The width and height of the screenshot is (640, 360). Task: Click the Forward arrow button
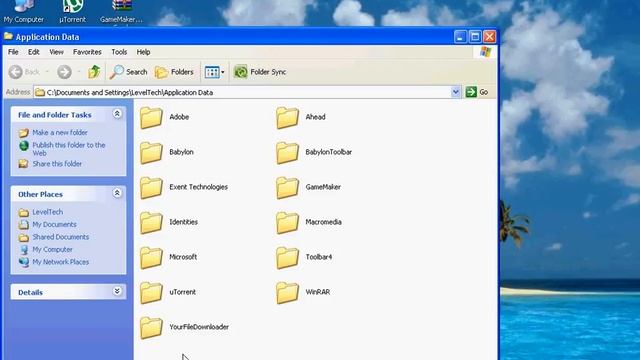[x=64, y=72]
